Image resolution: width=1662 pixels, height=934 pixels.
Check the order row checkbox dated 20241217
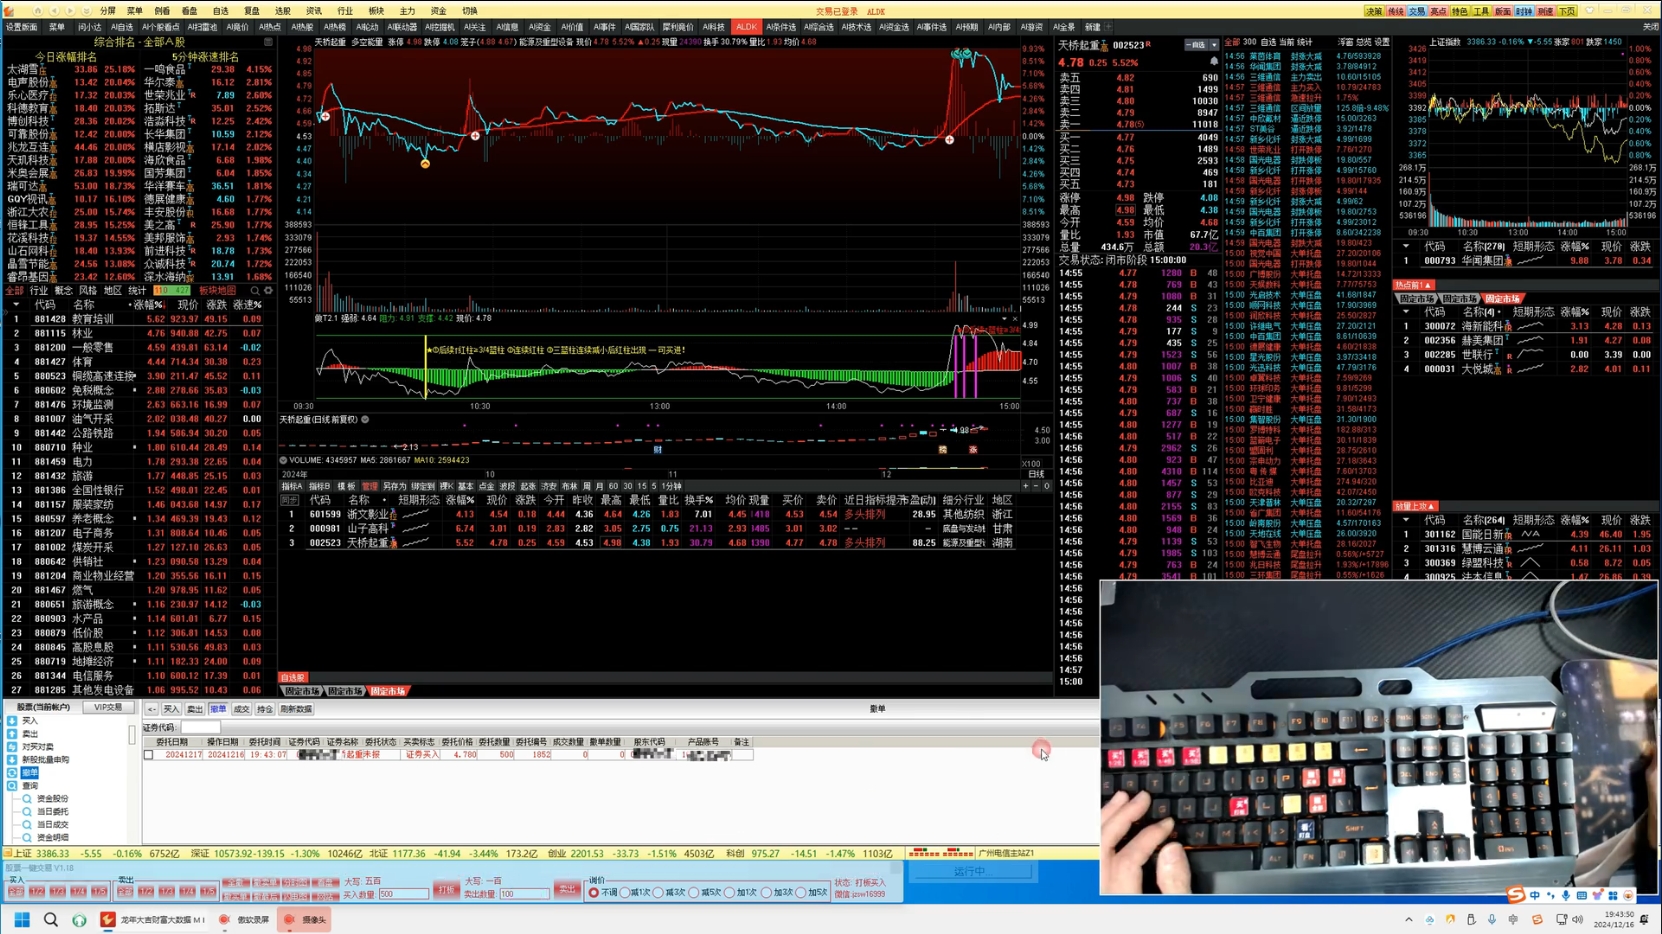149,755
